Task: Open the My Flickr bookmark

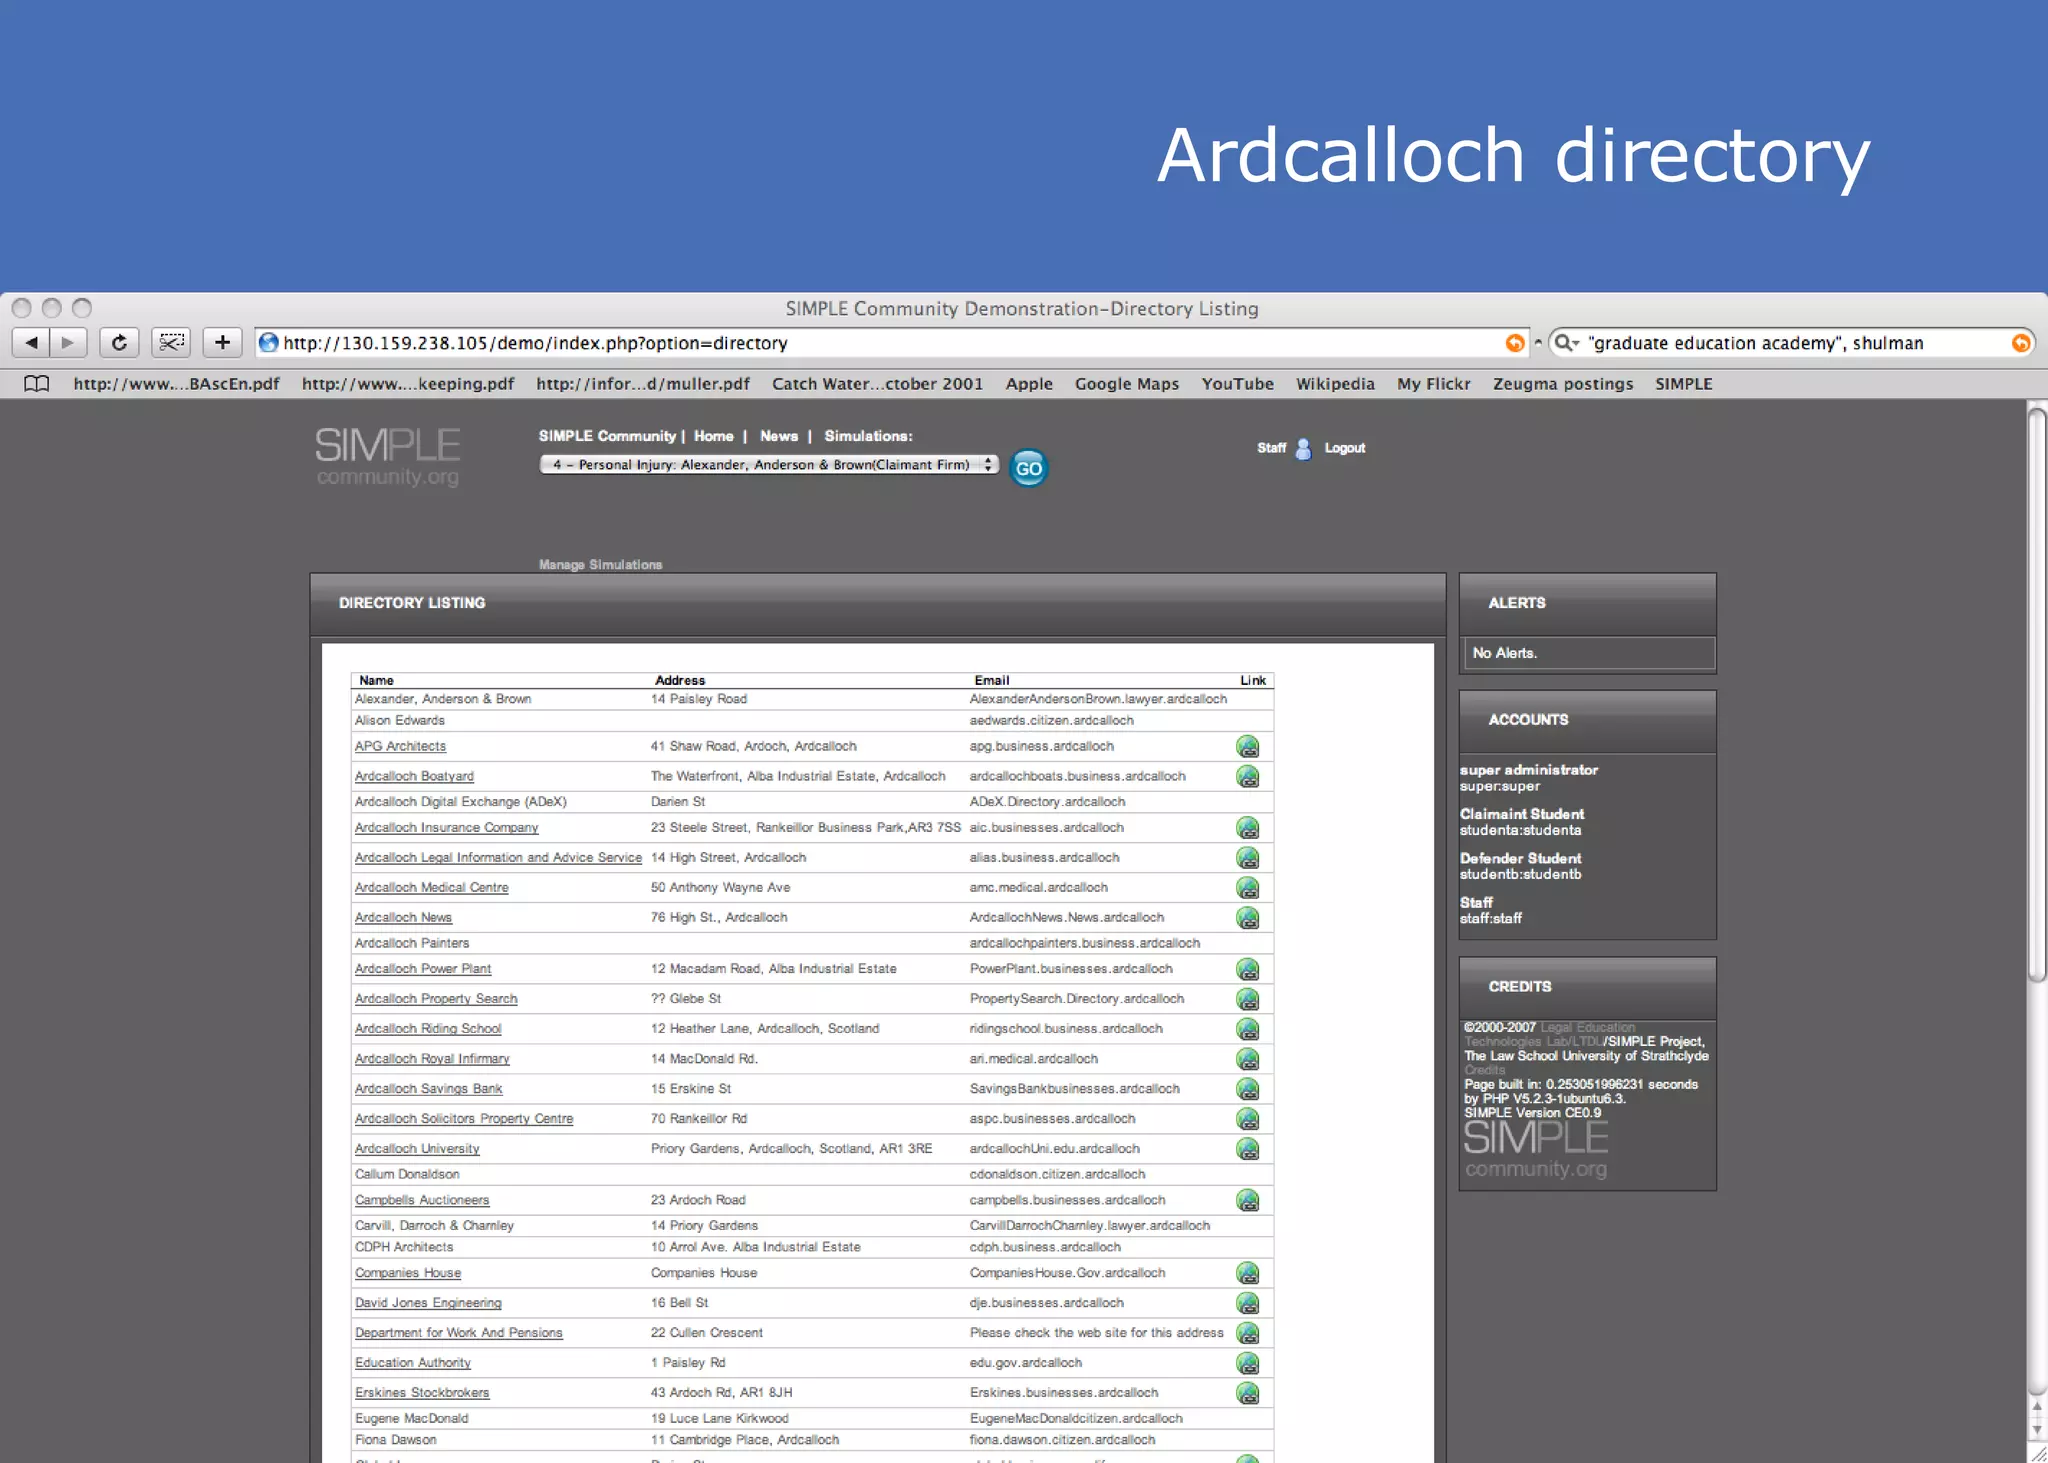Action: pos(1434,384)
